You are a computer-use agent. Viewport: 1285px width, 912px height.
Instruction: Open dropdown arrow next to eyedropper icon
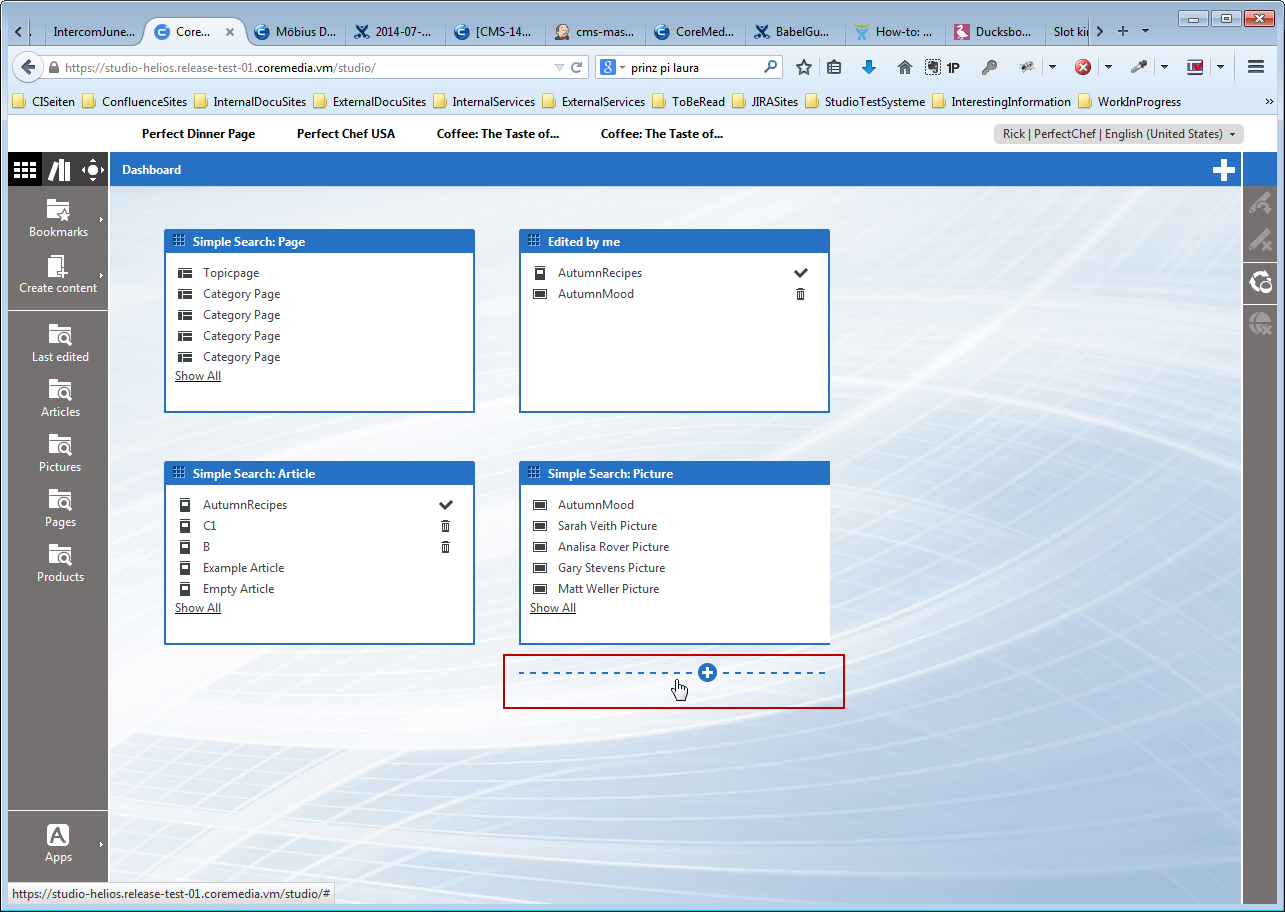pyautogui.click(x=1164, y=67)
